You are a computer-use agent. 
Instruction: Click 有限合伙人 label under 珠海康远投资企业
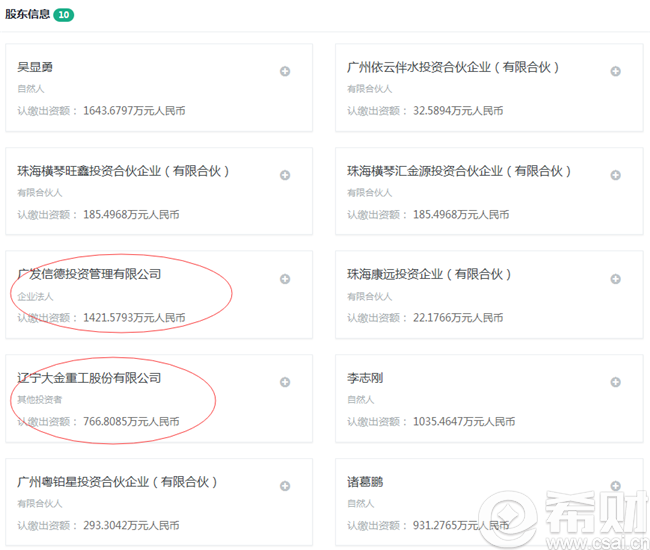click(369, 296)
